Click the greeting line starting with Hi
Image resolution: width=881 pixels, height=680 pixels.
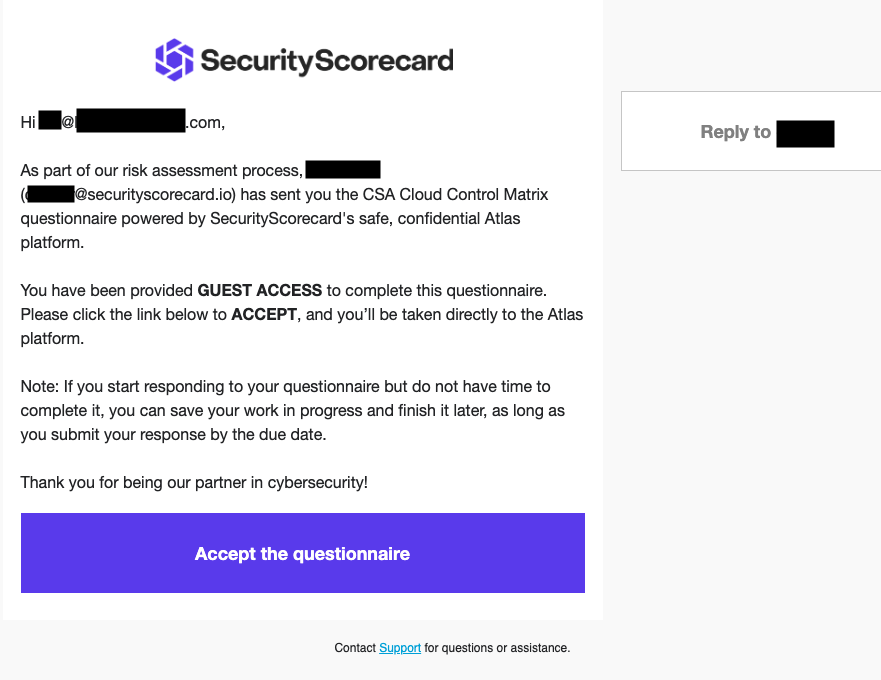point(122,121)
